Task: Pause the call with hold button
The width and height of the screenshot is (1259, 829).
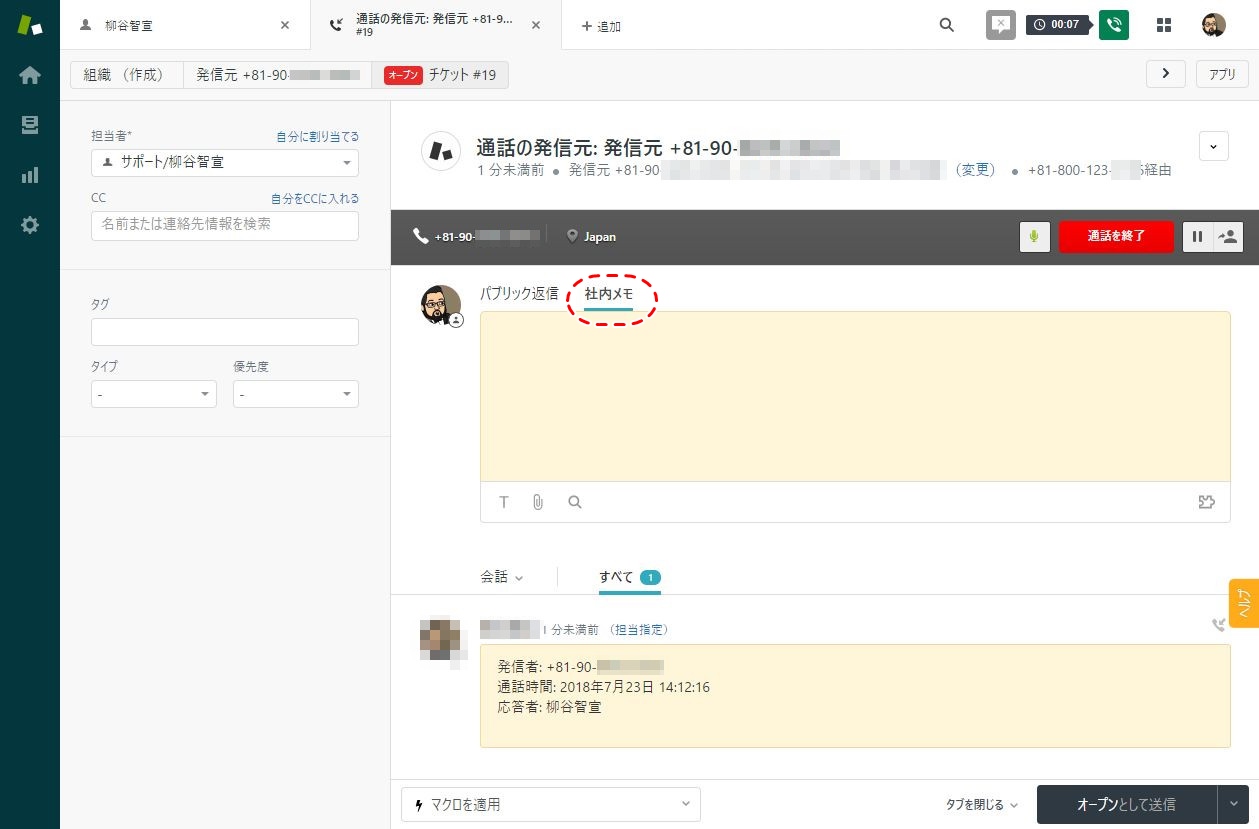Action: (x=1198, y=237)
